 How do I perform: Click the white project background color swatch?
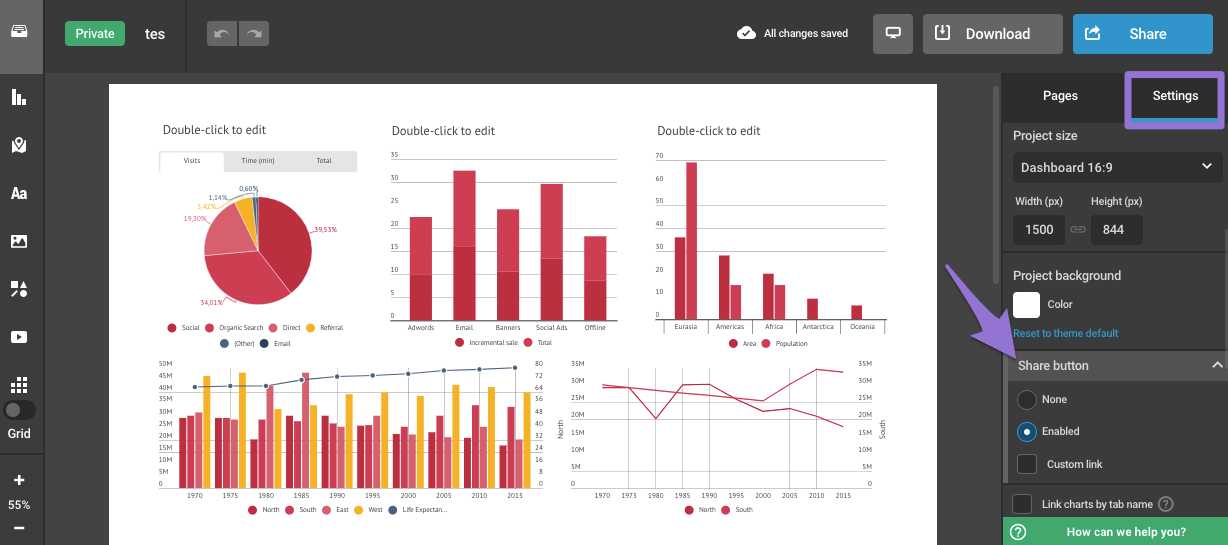tap(1027, 304)
